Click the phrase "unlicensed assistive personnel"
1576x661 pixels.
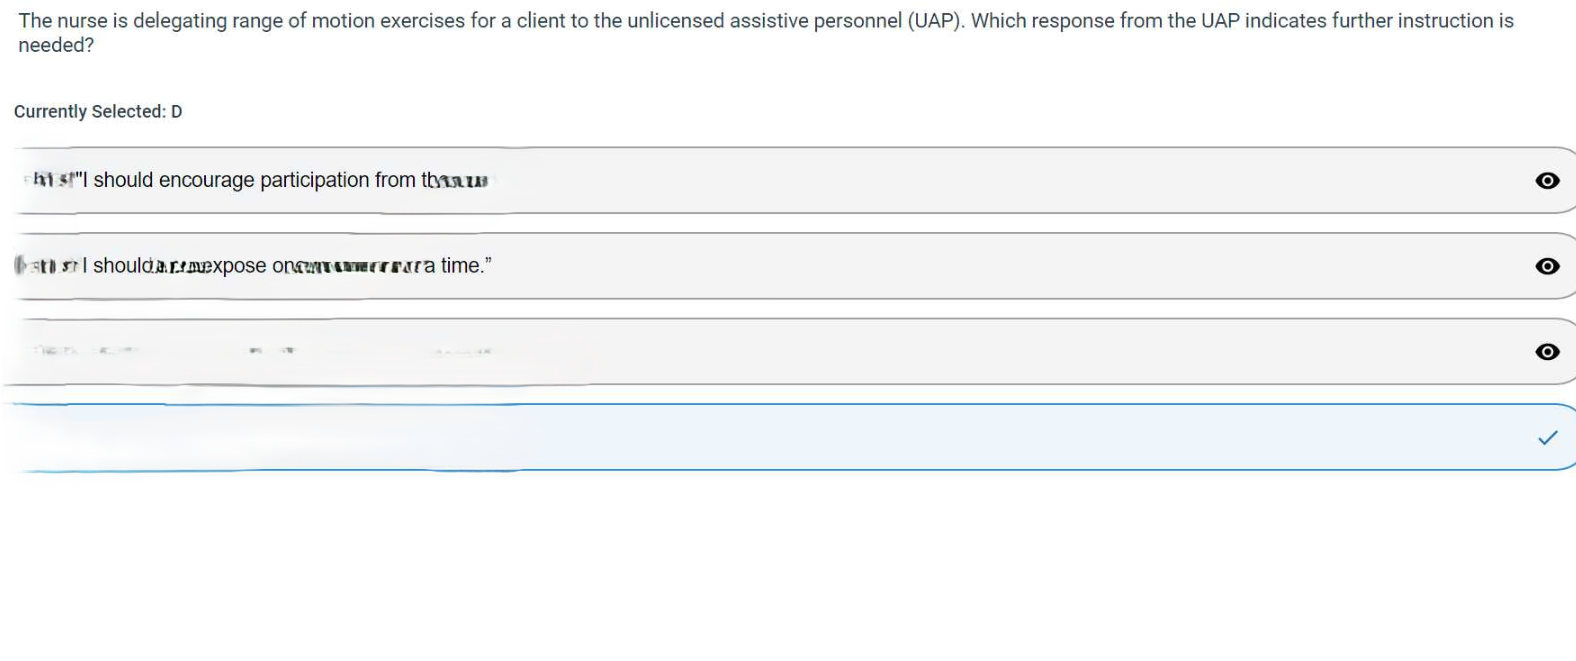point(765,21)
